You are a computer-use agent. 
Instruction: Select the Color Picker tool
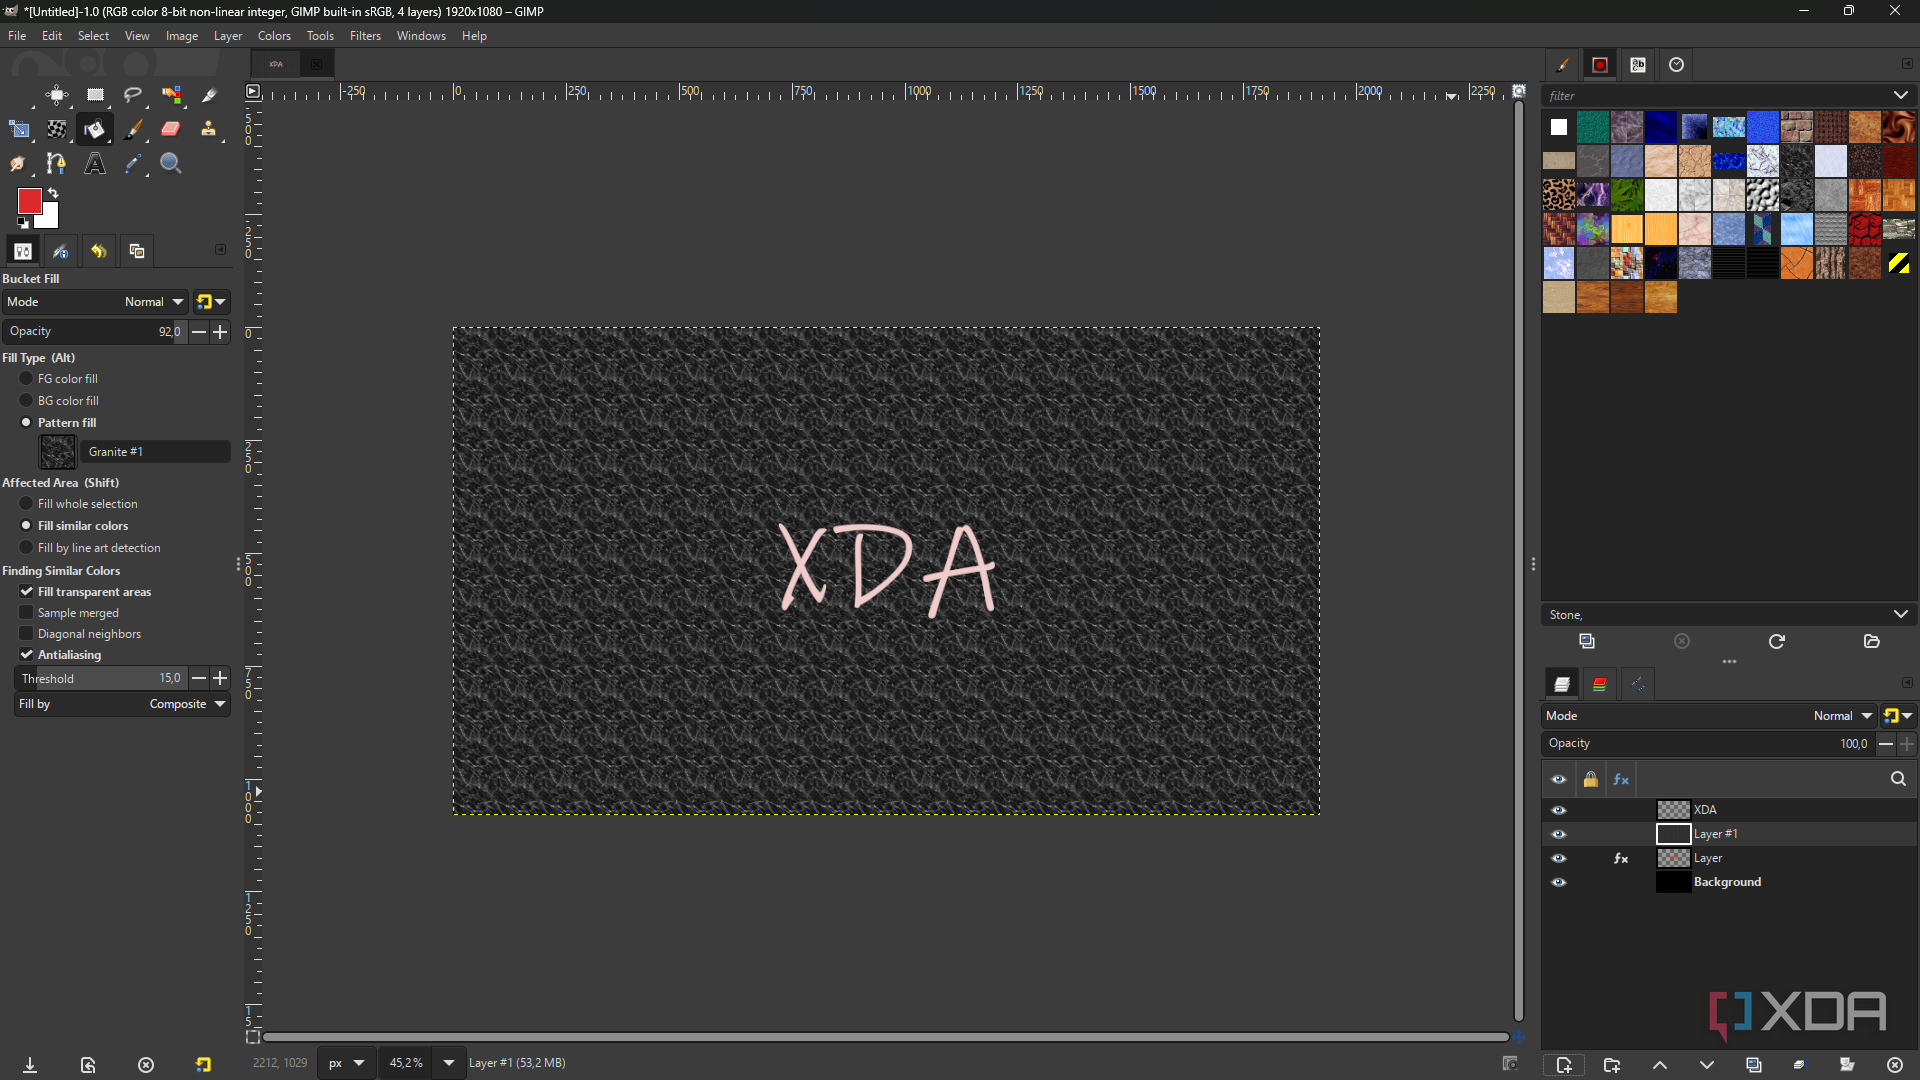click(133, 163)
